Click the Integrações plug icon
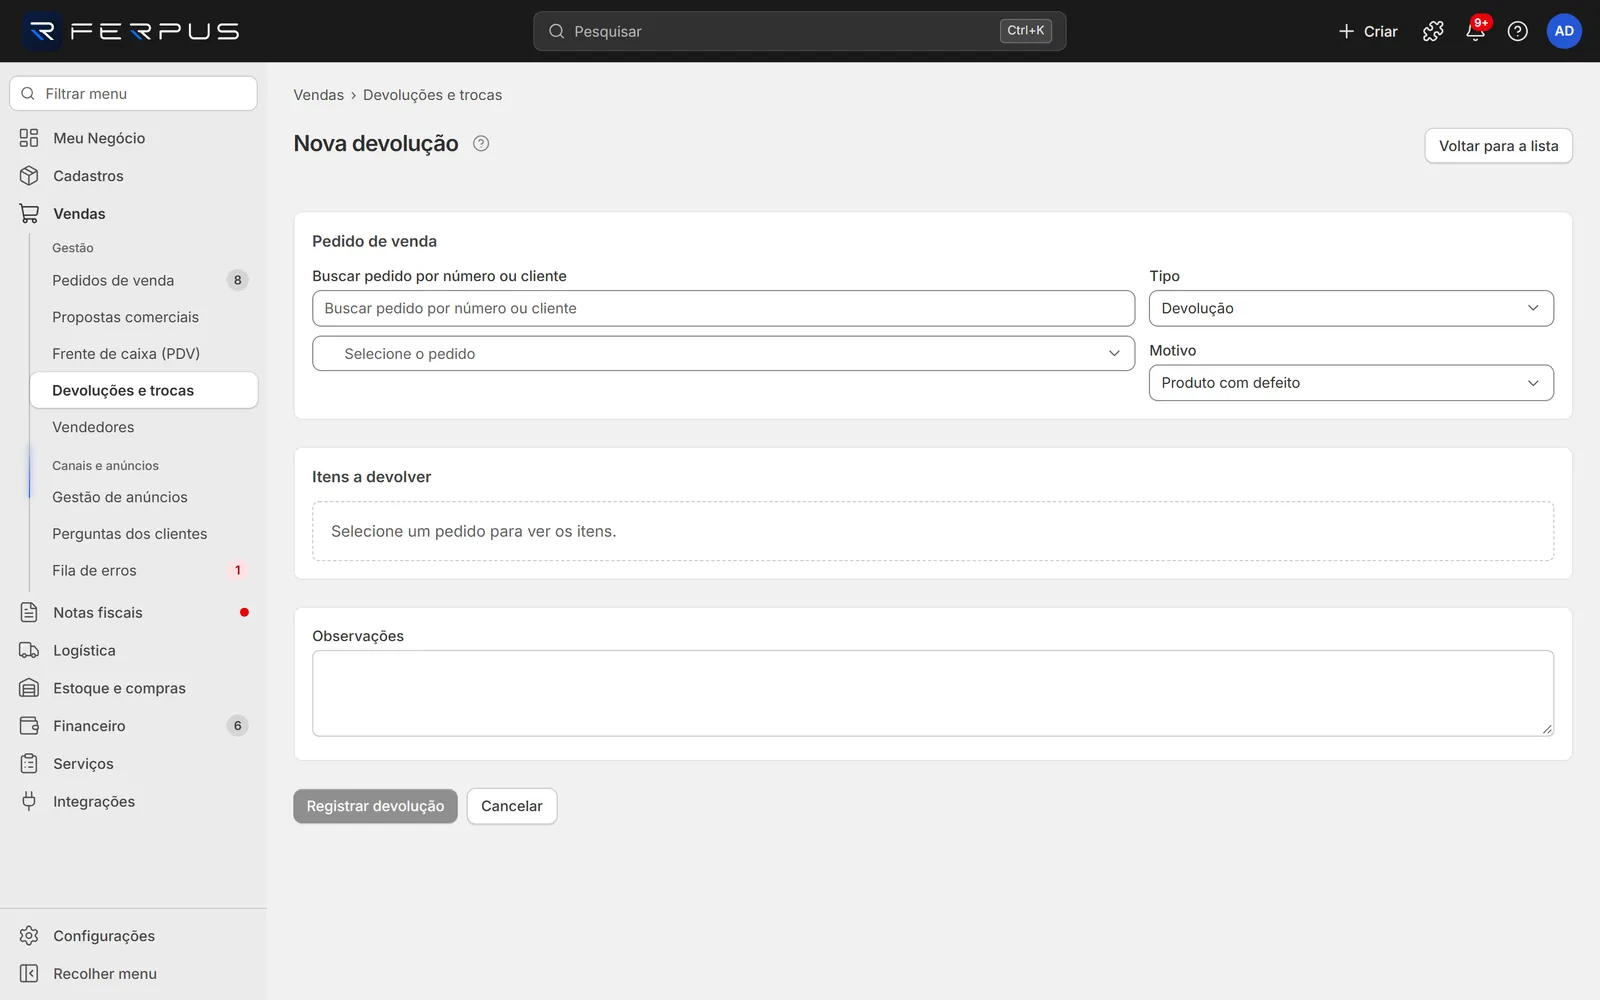 coord(29,801)
